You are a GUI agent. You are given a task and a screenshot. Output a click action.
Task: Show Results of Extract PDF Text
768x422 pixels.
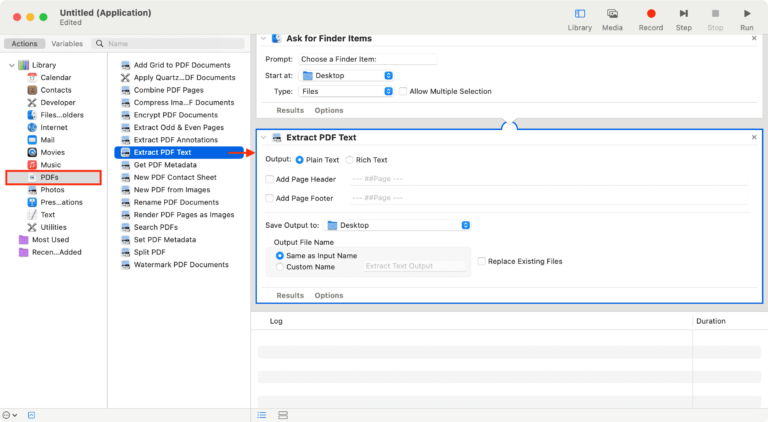pyautogui.click(x=290, y=295)
